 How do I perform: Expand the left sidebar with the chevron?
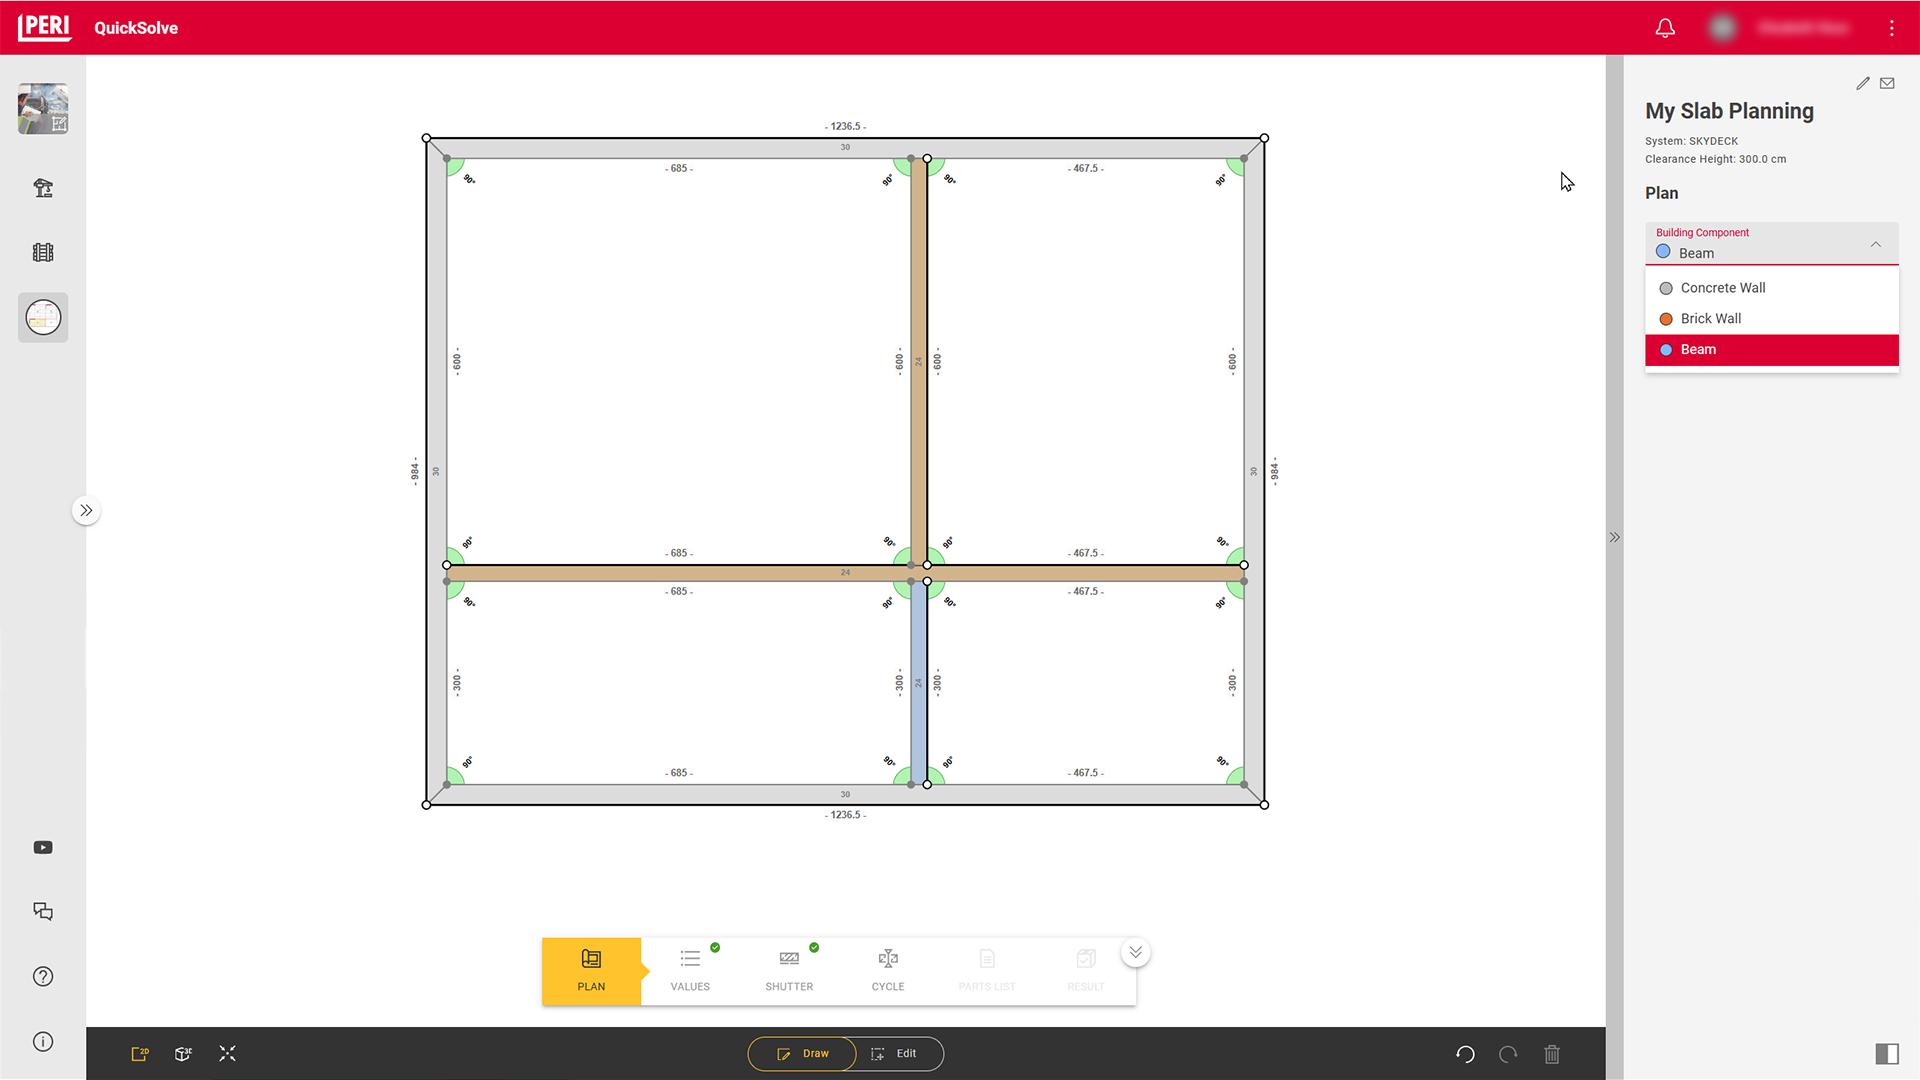[87, 510]
